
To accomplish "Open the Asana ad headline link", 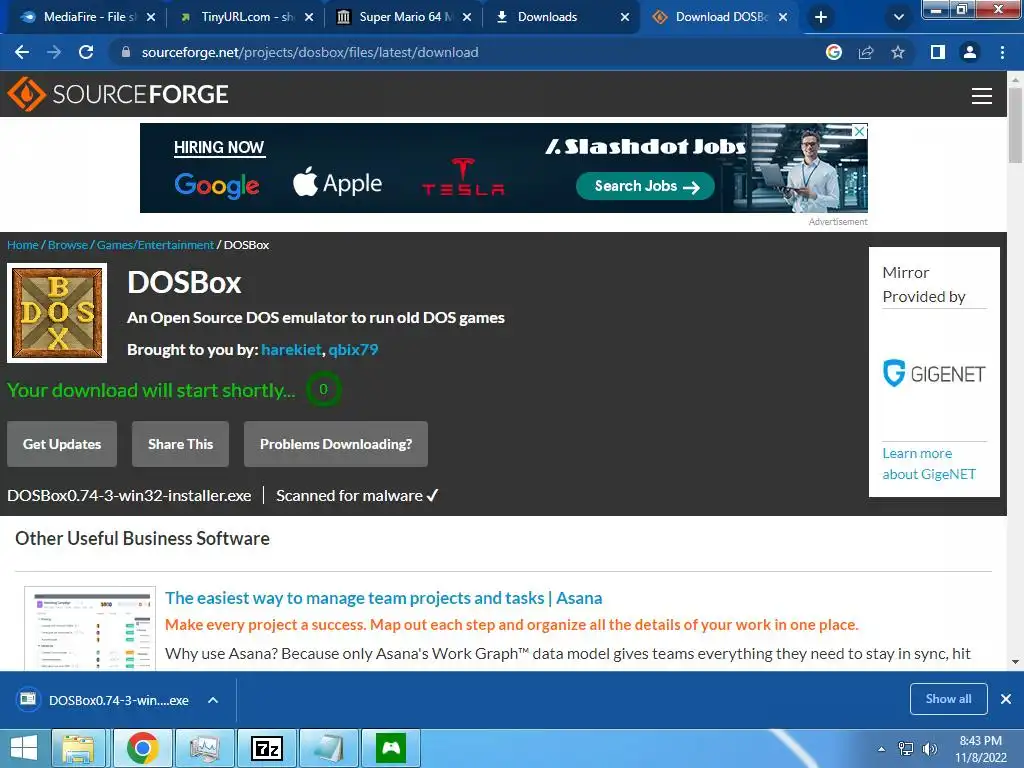I will point(383,598).
